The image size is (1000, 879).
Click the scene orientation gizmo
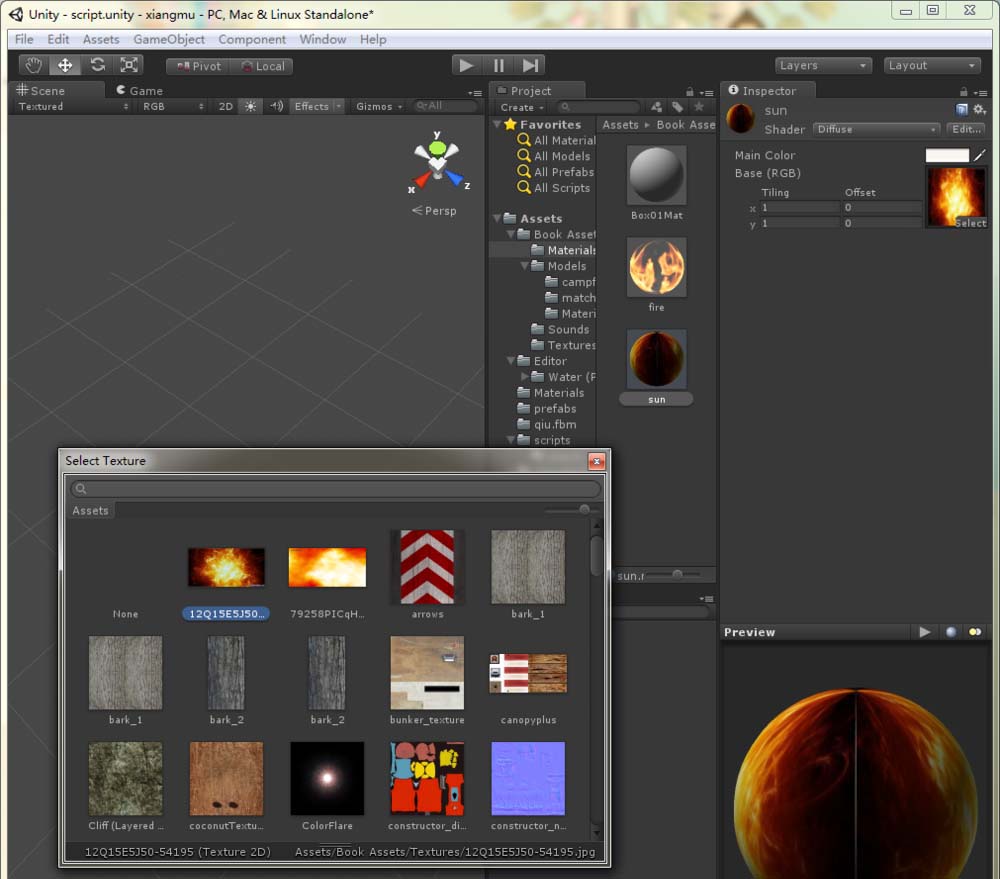(437, 163)
